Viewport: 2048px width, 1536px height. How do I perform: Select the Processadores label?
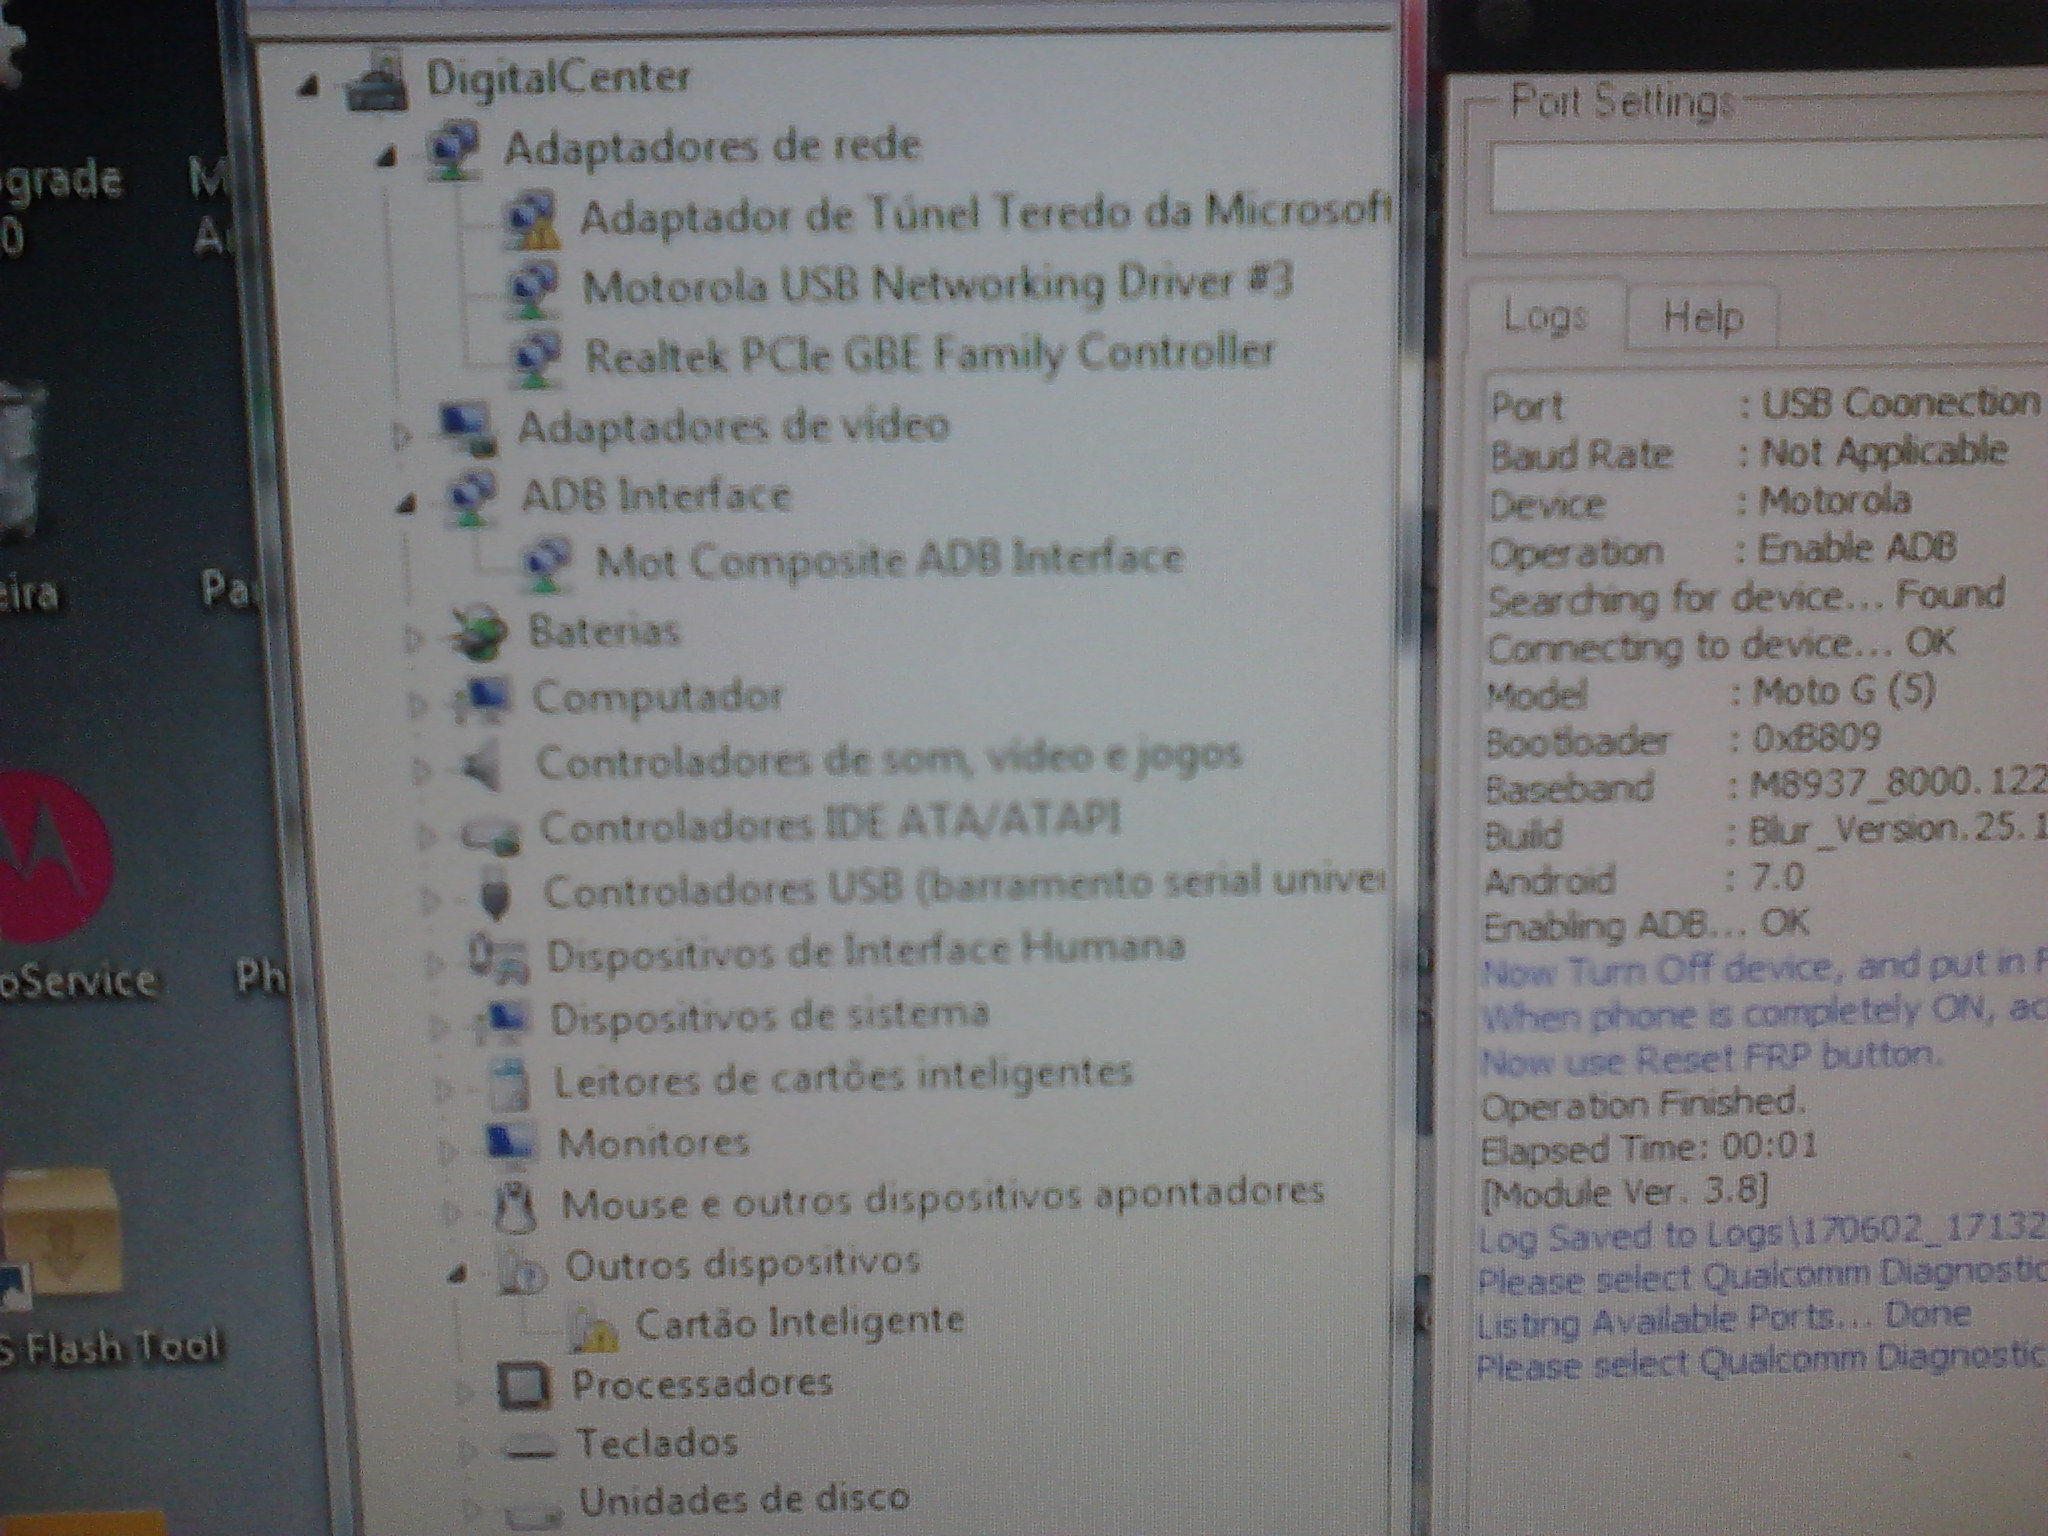[702, 1383]
